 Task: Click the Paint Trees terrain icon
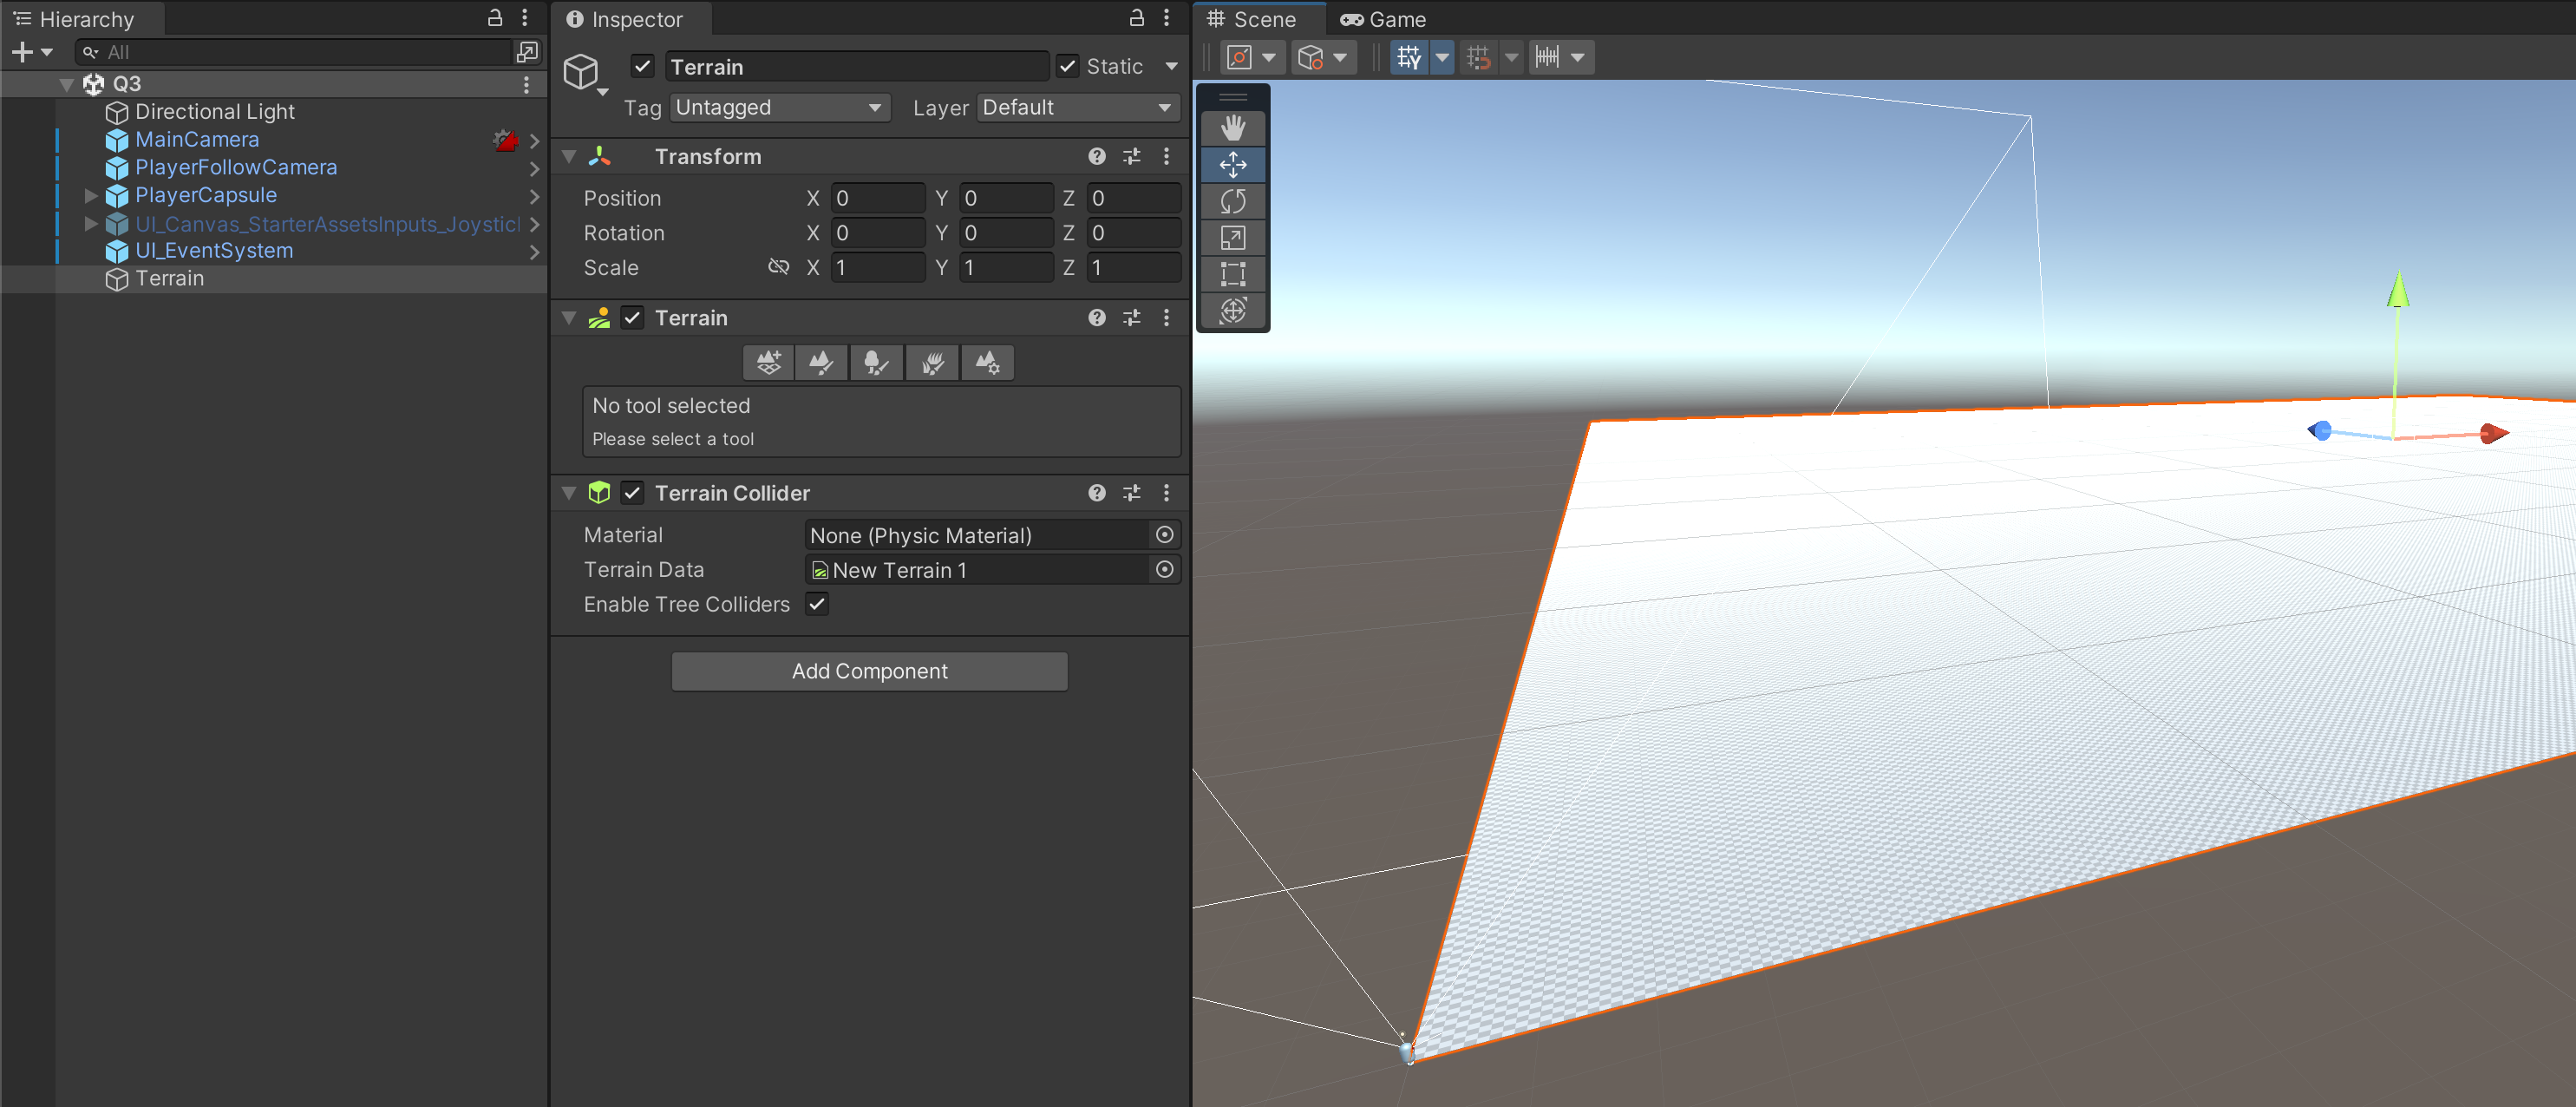click(x=876, y=362)
